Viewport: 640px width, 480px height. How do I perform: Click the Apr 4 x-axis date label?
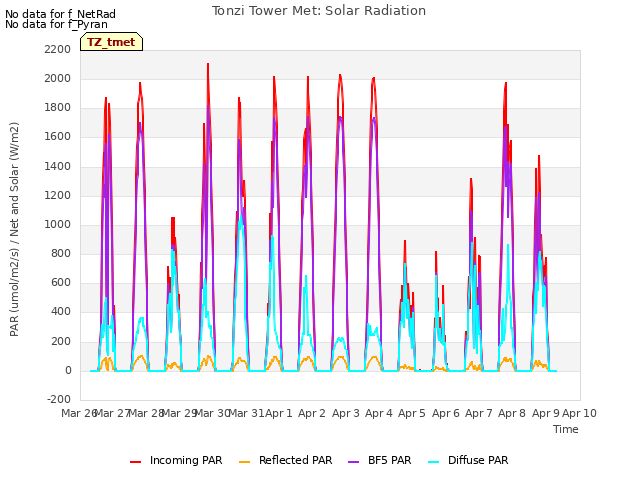pos(379,413)
